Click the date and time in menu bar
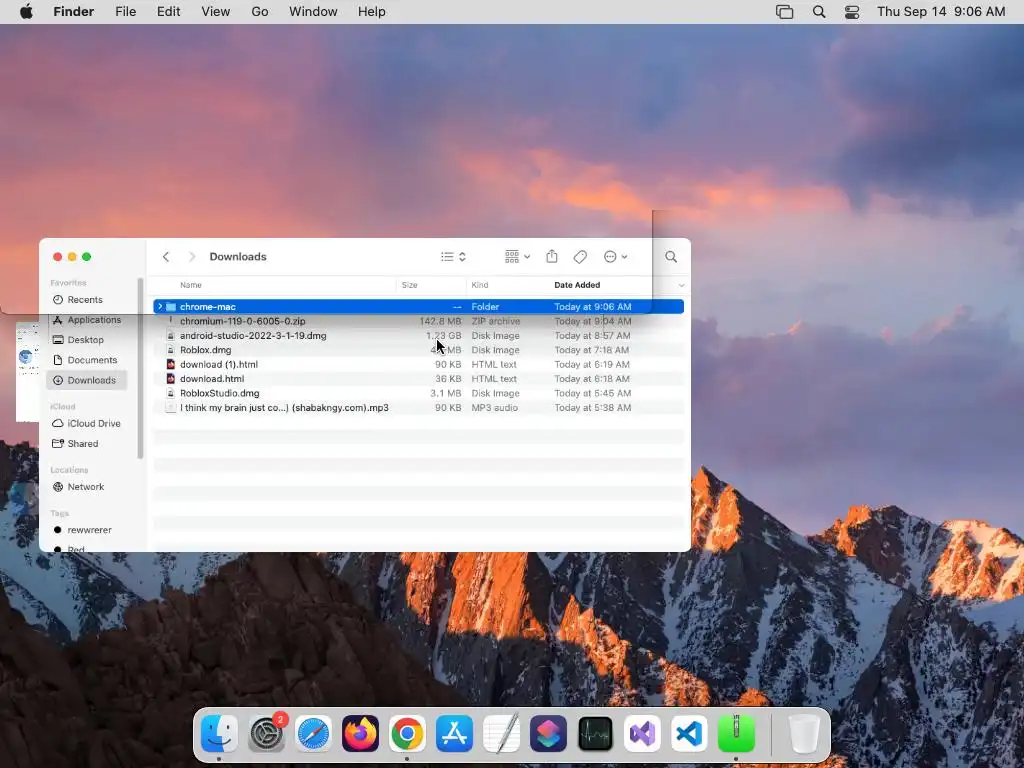The width and height of the screenshot is (1024, 768). 941,12
